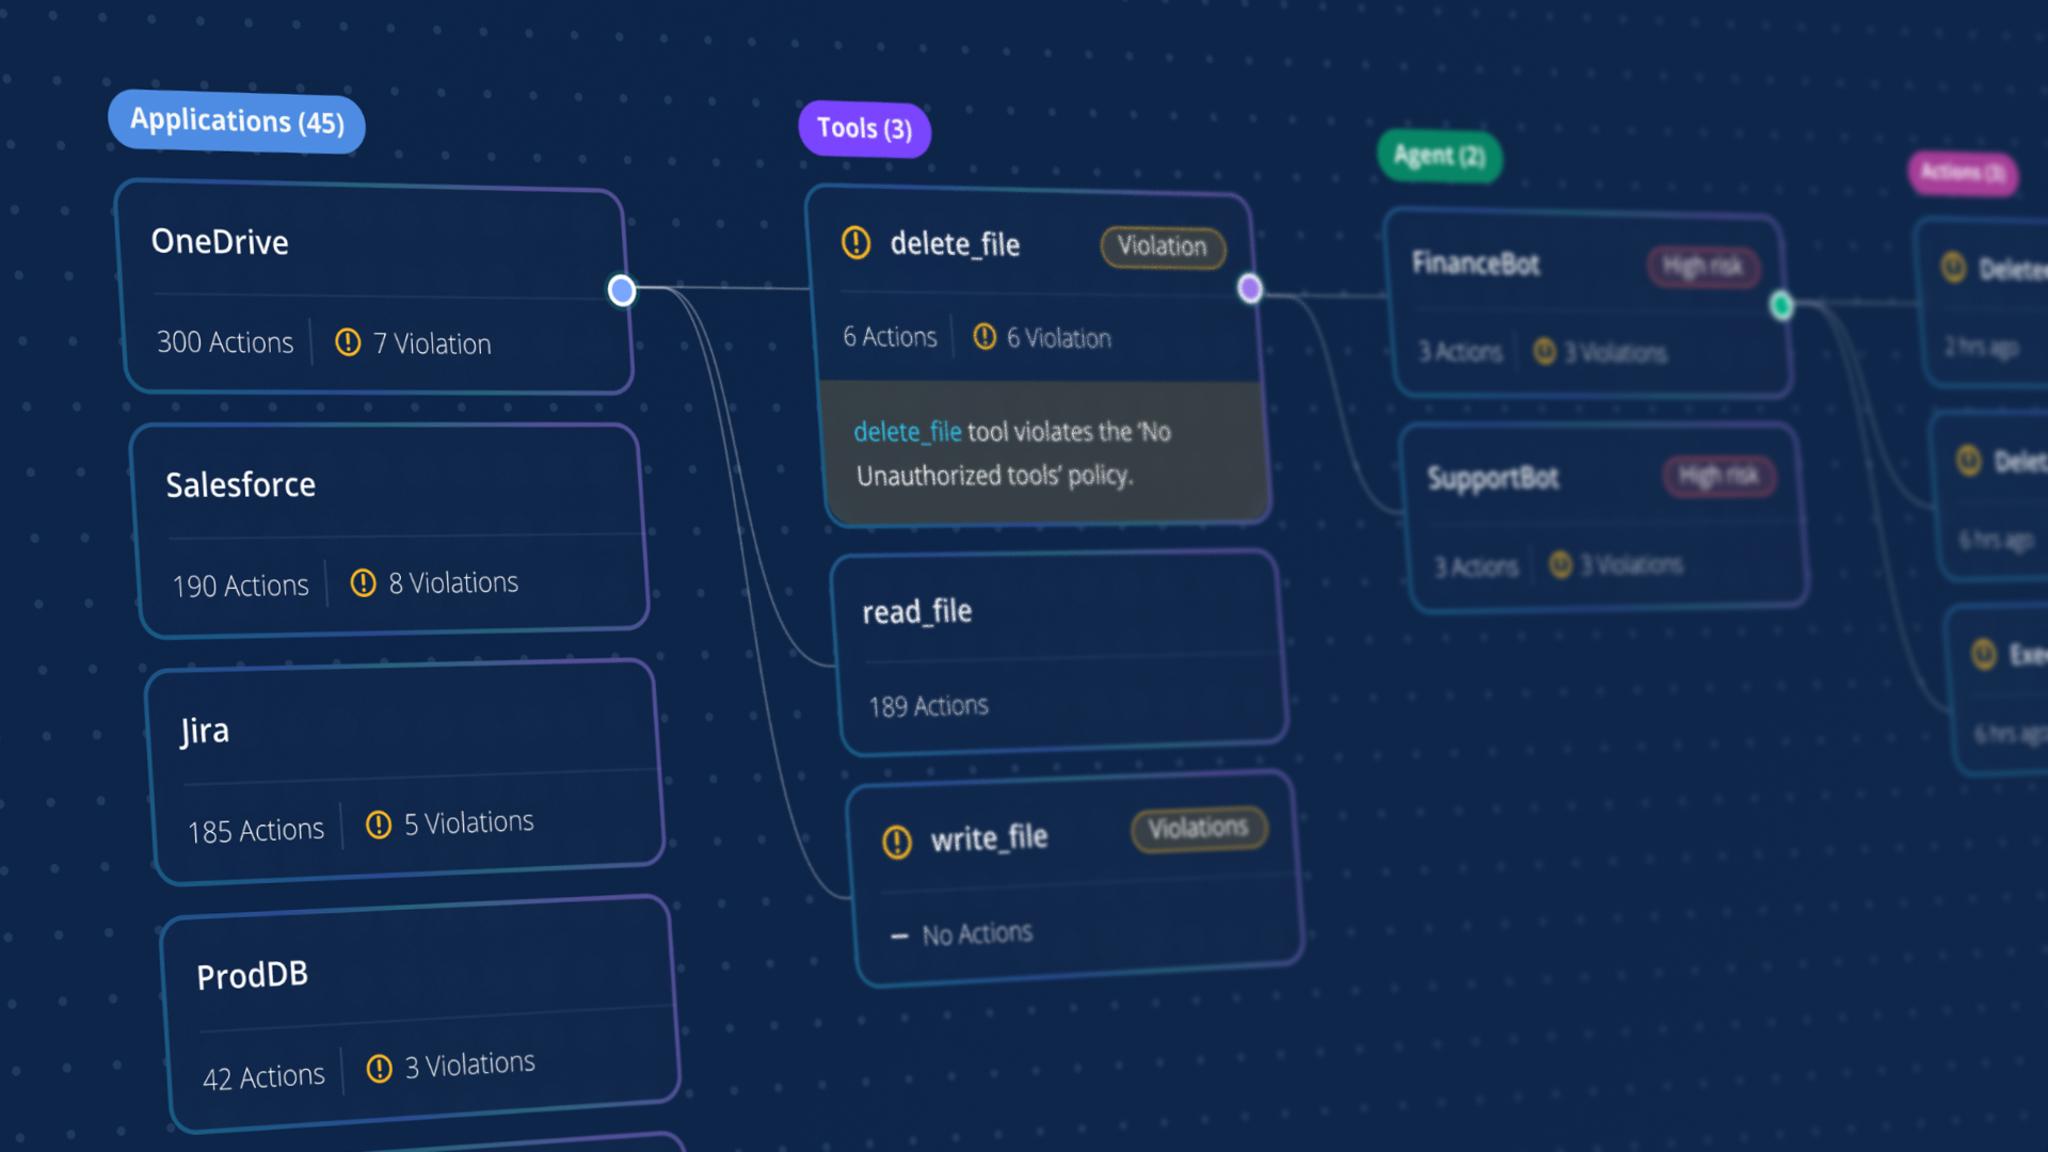Click '5 Violations' text on Jira

click(469, 823)
